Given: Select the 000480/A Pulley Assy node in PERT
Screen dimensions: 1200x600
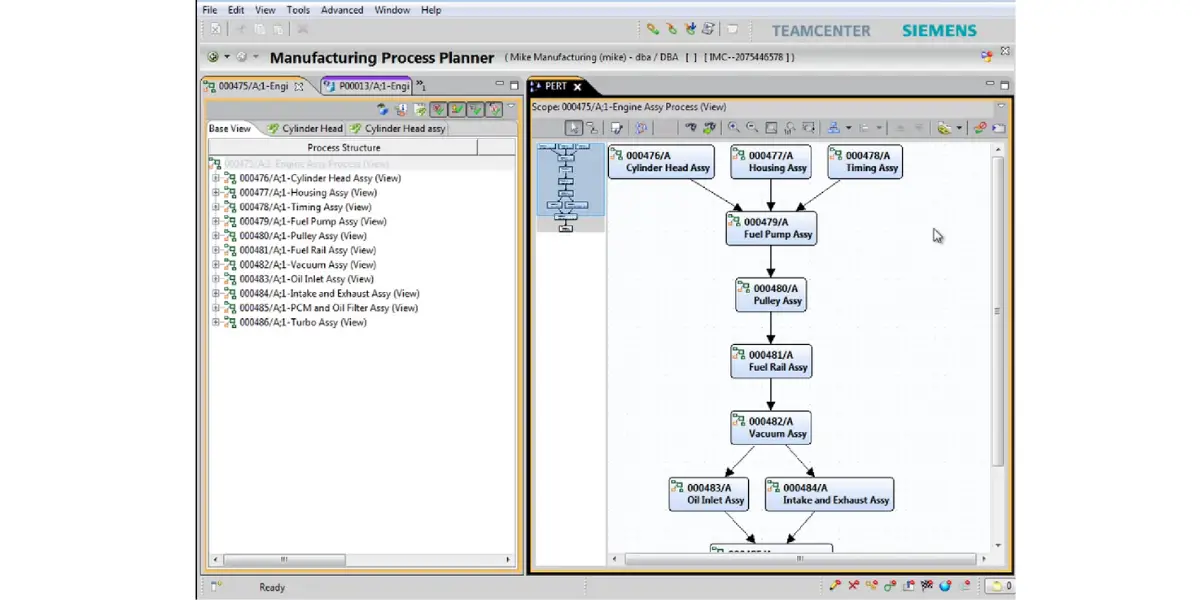Looking at the screenshot, I should coord(771,294).
